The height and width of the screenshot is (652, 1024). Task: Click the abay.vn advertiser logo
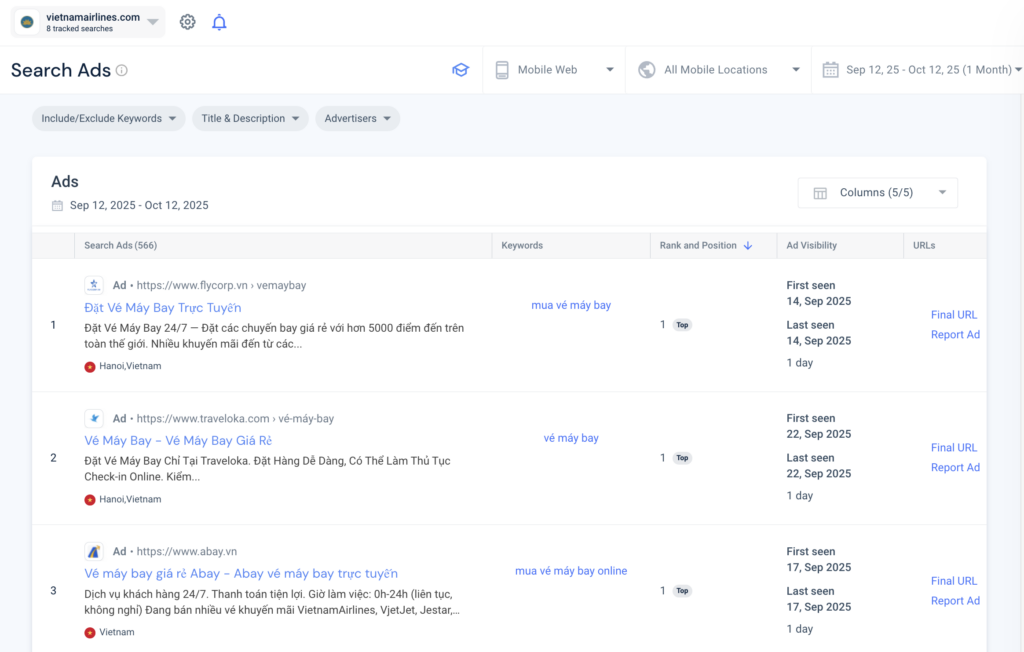[x=94, y=551]
